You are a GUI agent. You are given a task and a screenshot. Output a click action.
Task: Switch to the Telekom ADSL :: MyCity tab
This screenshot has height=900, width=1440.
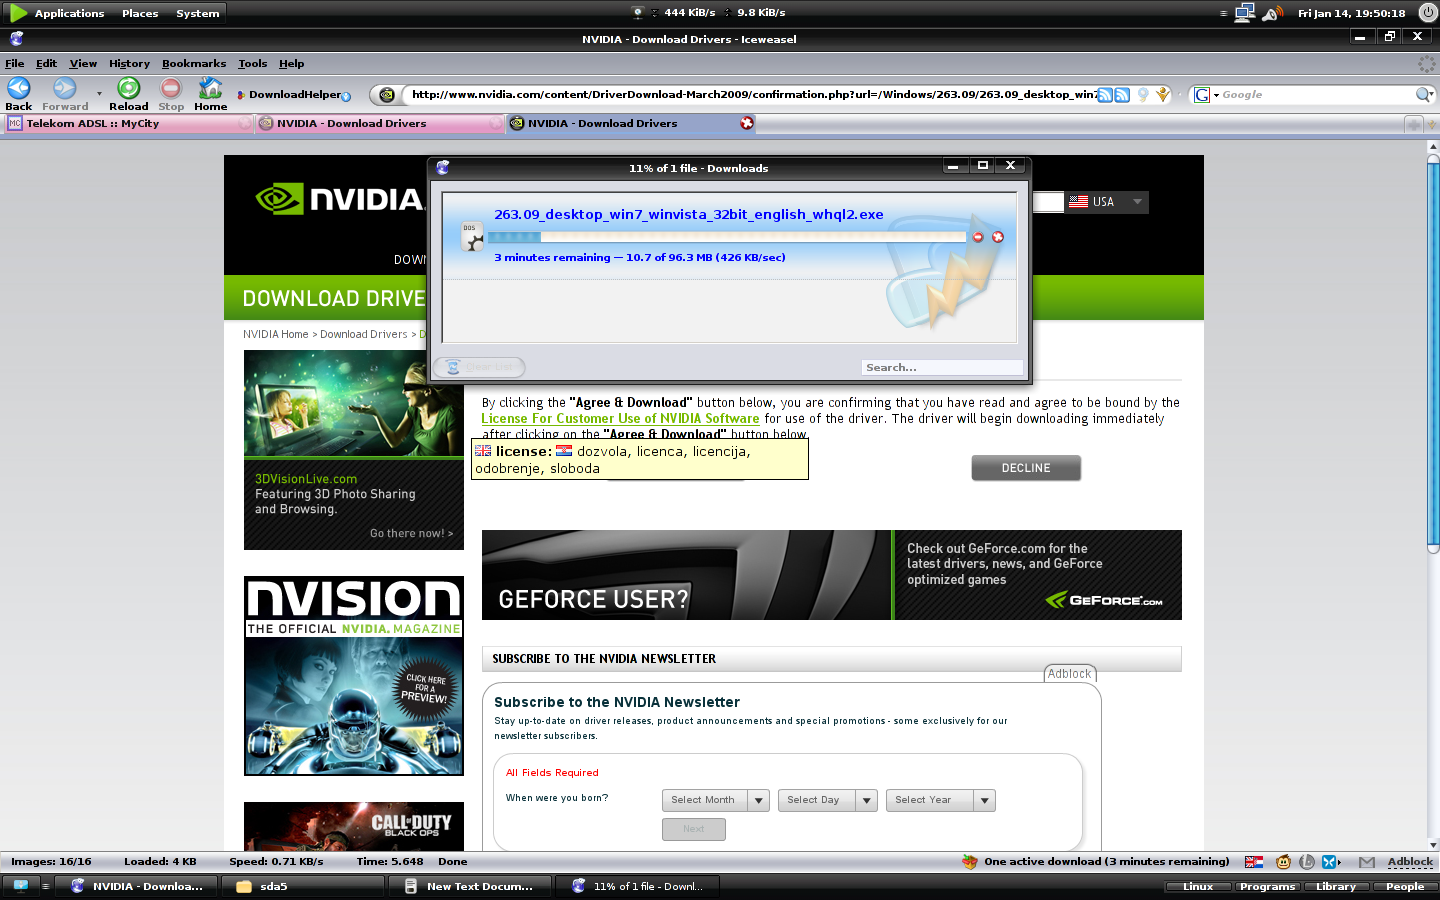[128, 124]
